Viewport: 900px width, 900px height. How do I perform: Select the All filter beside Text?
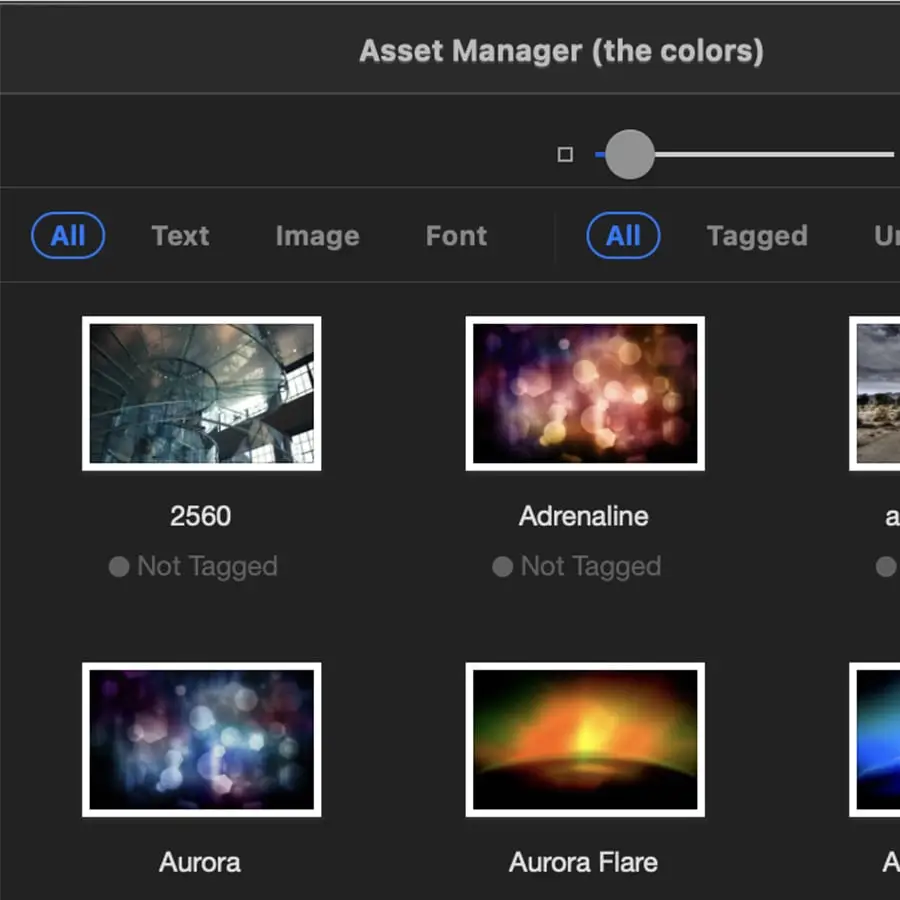click(68, 236)
